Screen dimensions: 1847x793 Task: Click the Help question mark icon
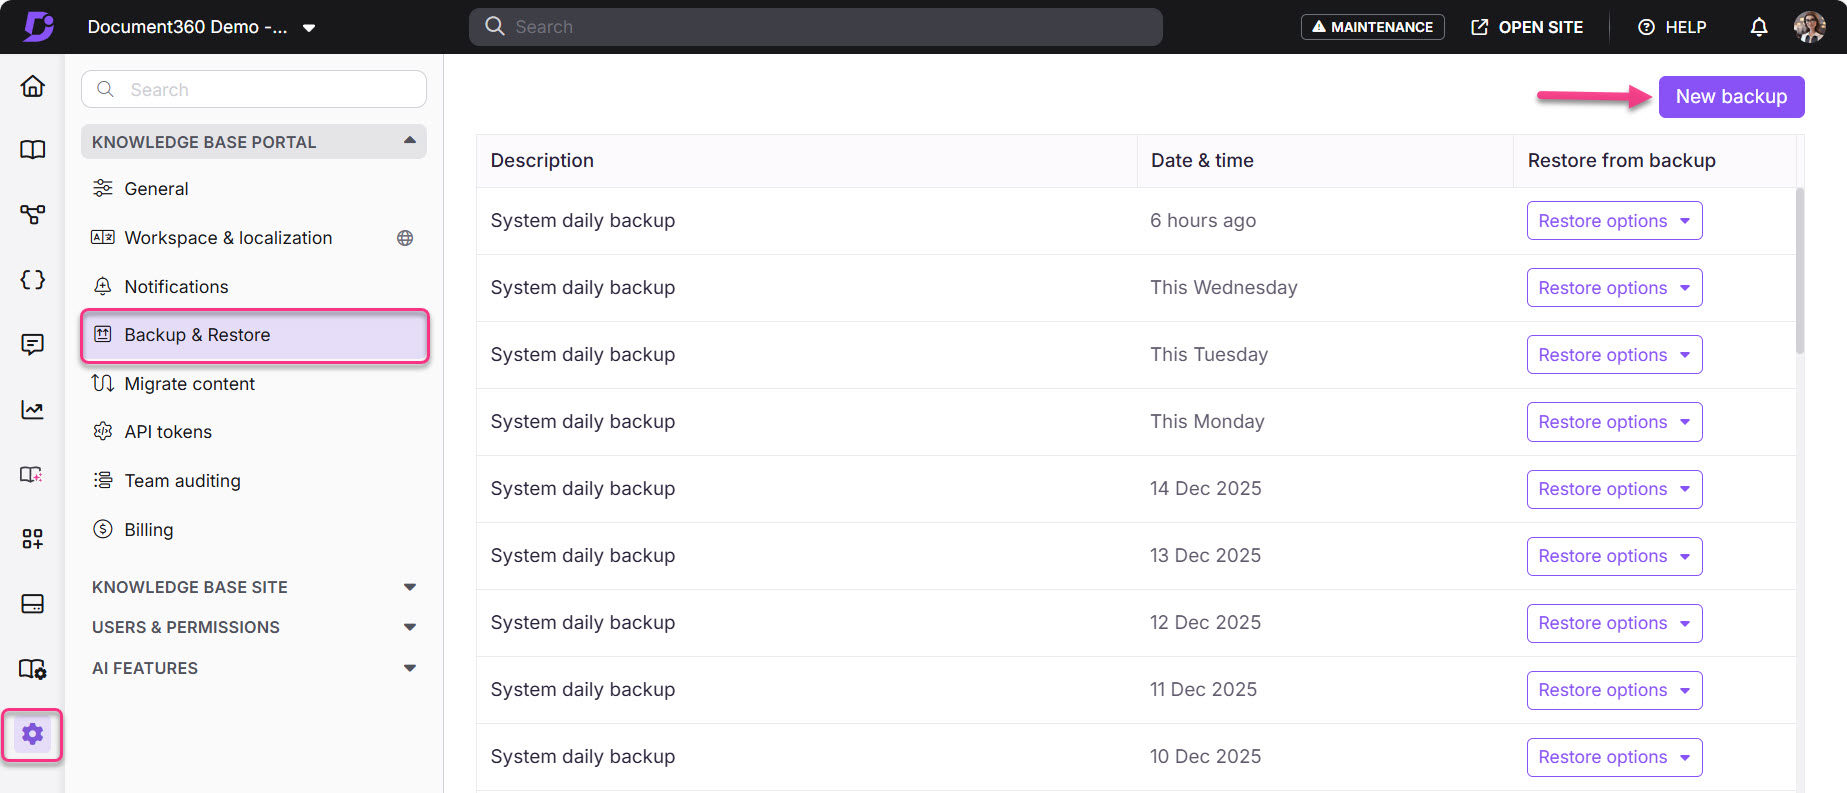(x=1646, y=27)
